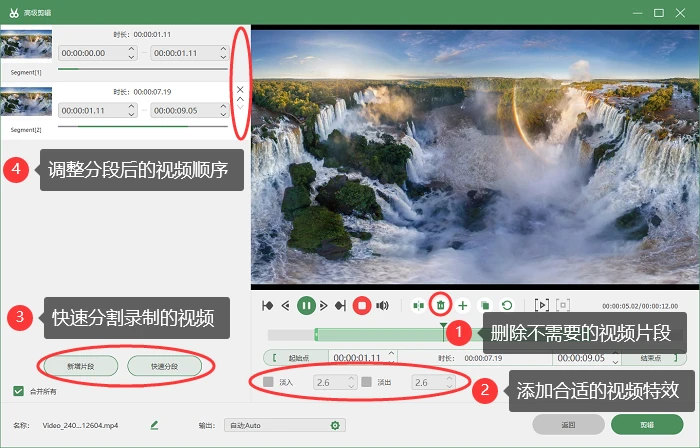Viewport: 700px width, 448px height.
Task: Mute audio with the speaker icon
Action: pos(382,306)
